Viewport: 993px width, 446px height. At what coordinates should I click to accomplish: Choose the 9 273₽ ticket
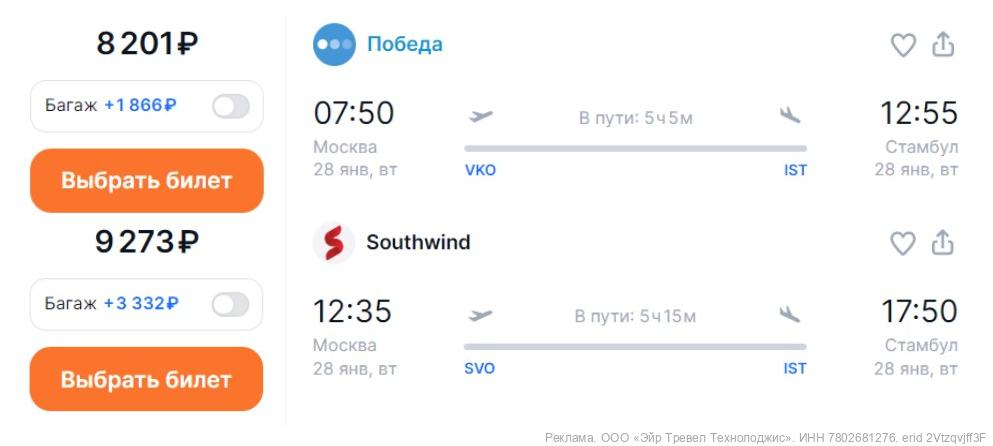[146, 379]
